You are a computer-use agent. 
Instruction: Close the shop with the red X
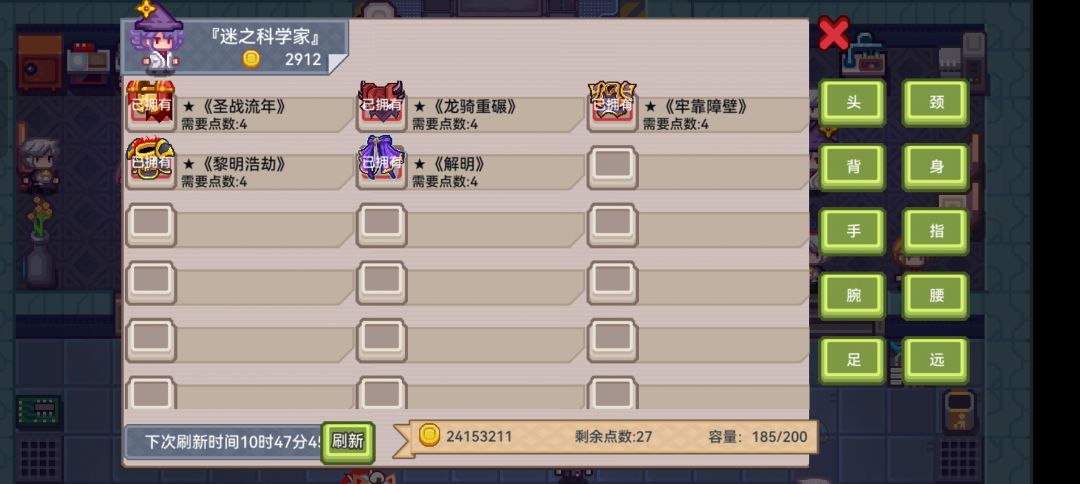pos(833,34)
